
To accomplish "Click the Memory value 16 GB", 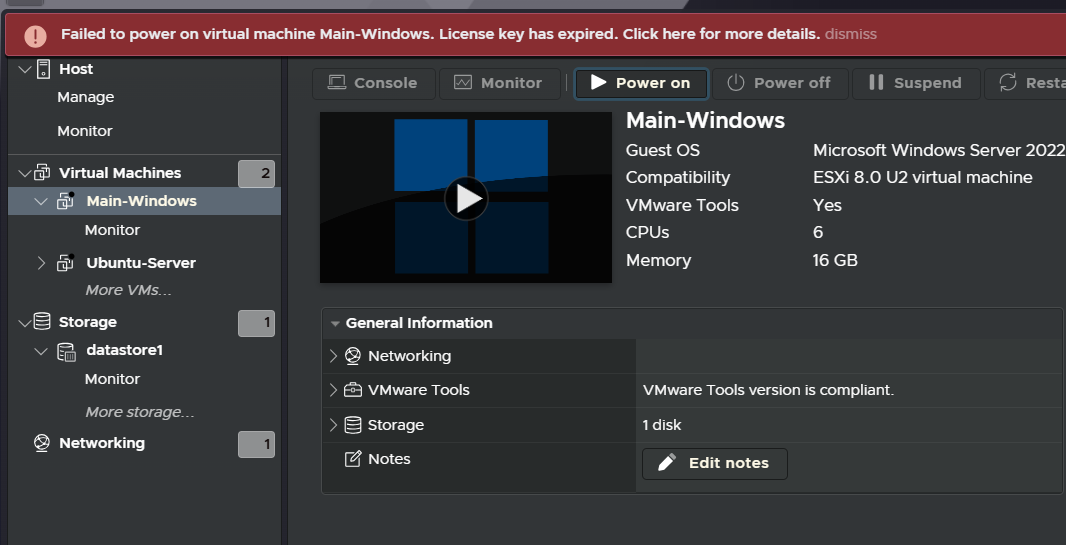I will tap(835, 260).
